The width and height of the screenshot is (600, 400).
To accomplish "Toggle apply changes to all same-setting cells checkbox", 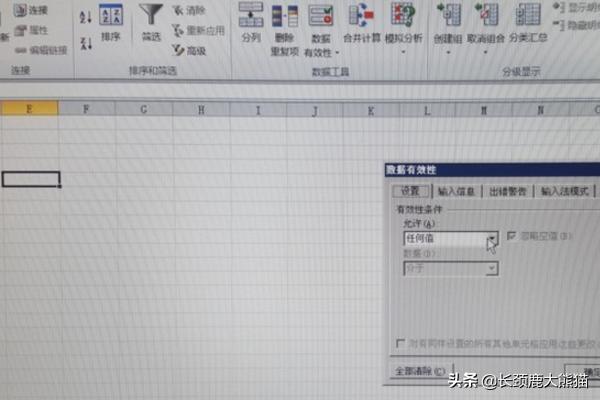I will coord(400,343).
